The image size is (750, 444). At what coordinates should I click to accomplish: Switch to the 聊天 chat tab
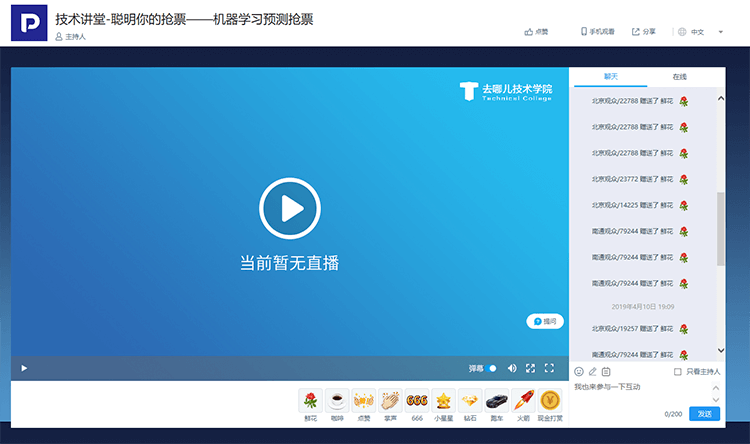tap(610, 76)
